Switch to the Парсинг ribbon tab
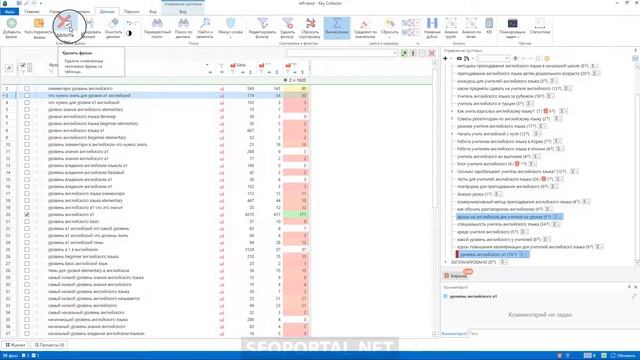This screenshot has height=360, width=640. tap(131, 11)
